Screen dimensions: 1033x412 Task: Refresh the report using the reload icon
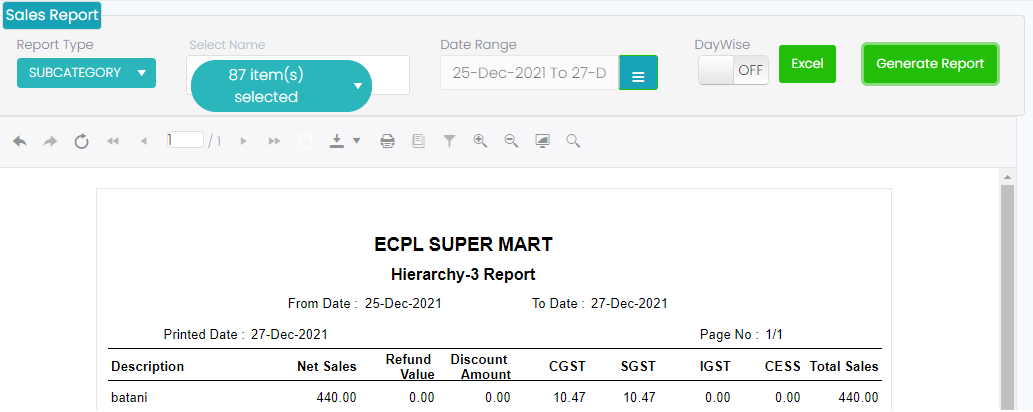(82, 142)
